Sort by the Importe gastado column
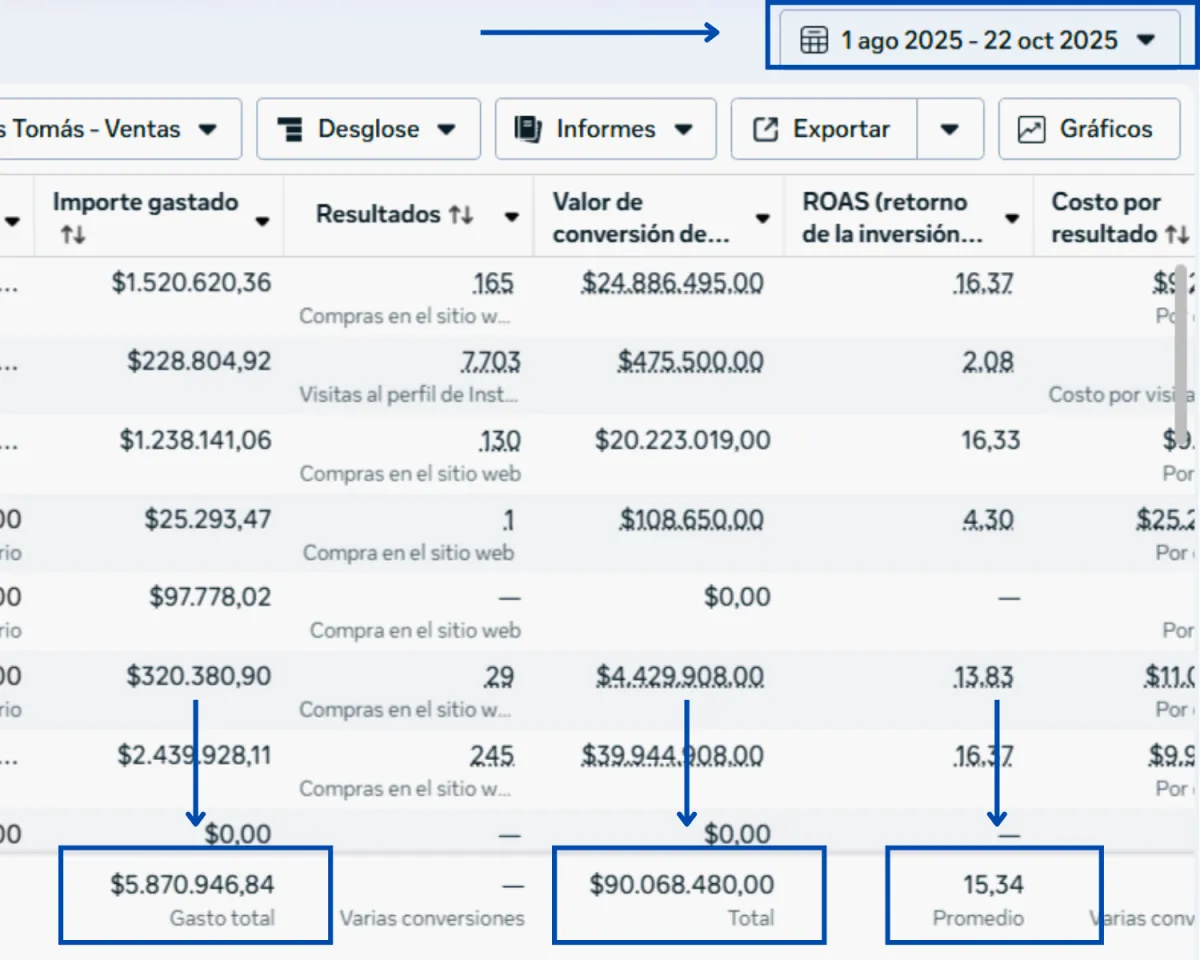Screen dimensions: 1200x960 coord(72,237)
